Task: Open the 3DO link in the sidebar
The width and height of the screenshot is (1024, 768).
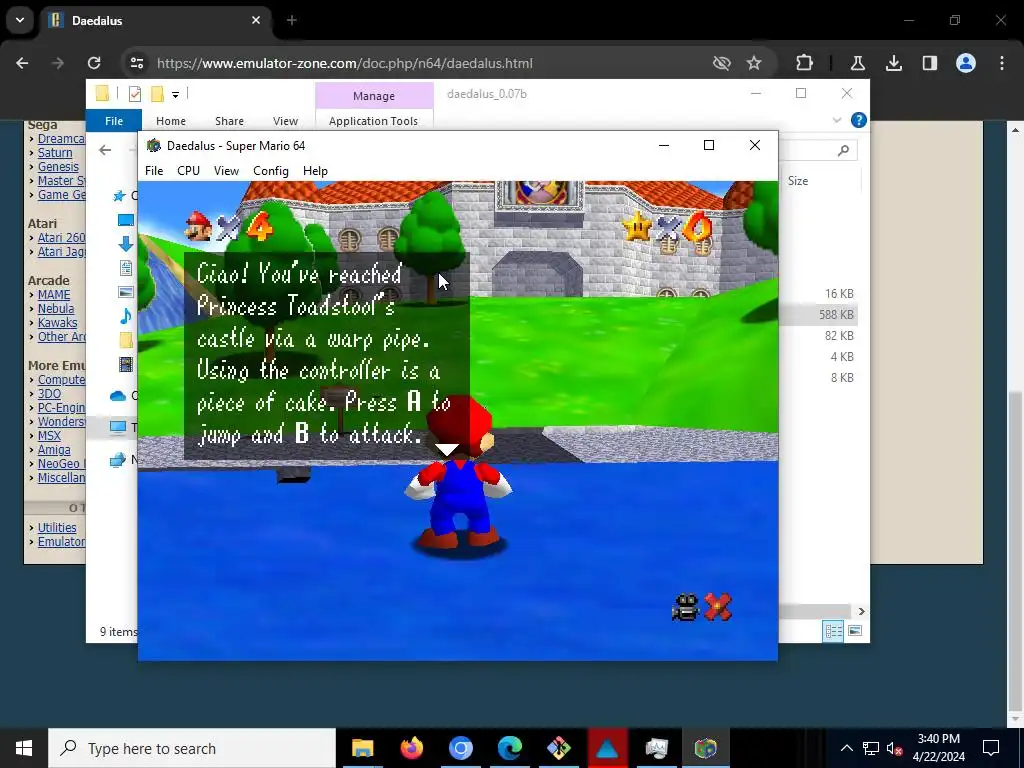Action: pos(49,394)
